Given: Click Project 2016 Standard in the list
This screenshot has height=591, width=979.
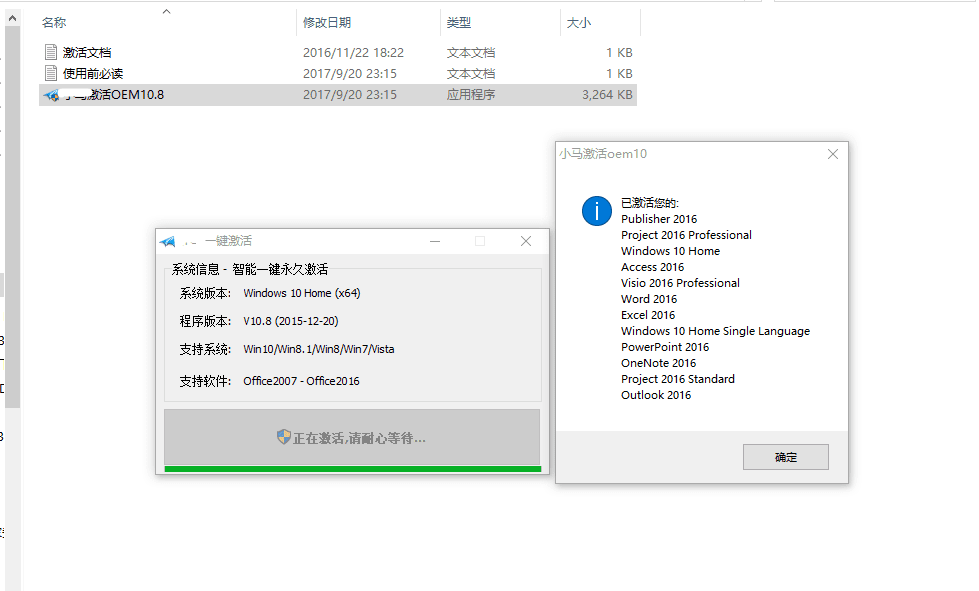Looking at the screenshot, I should click(x=677, y=379).
